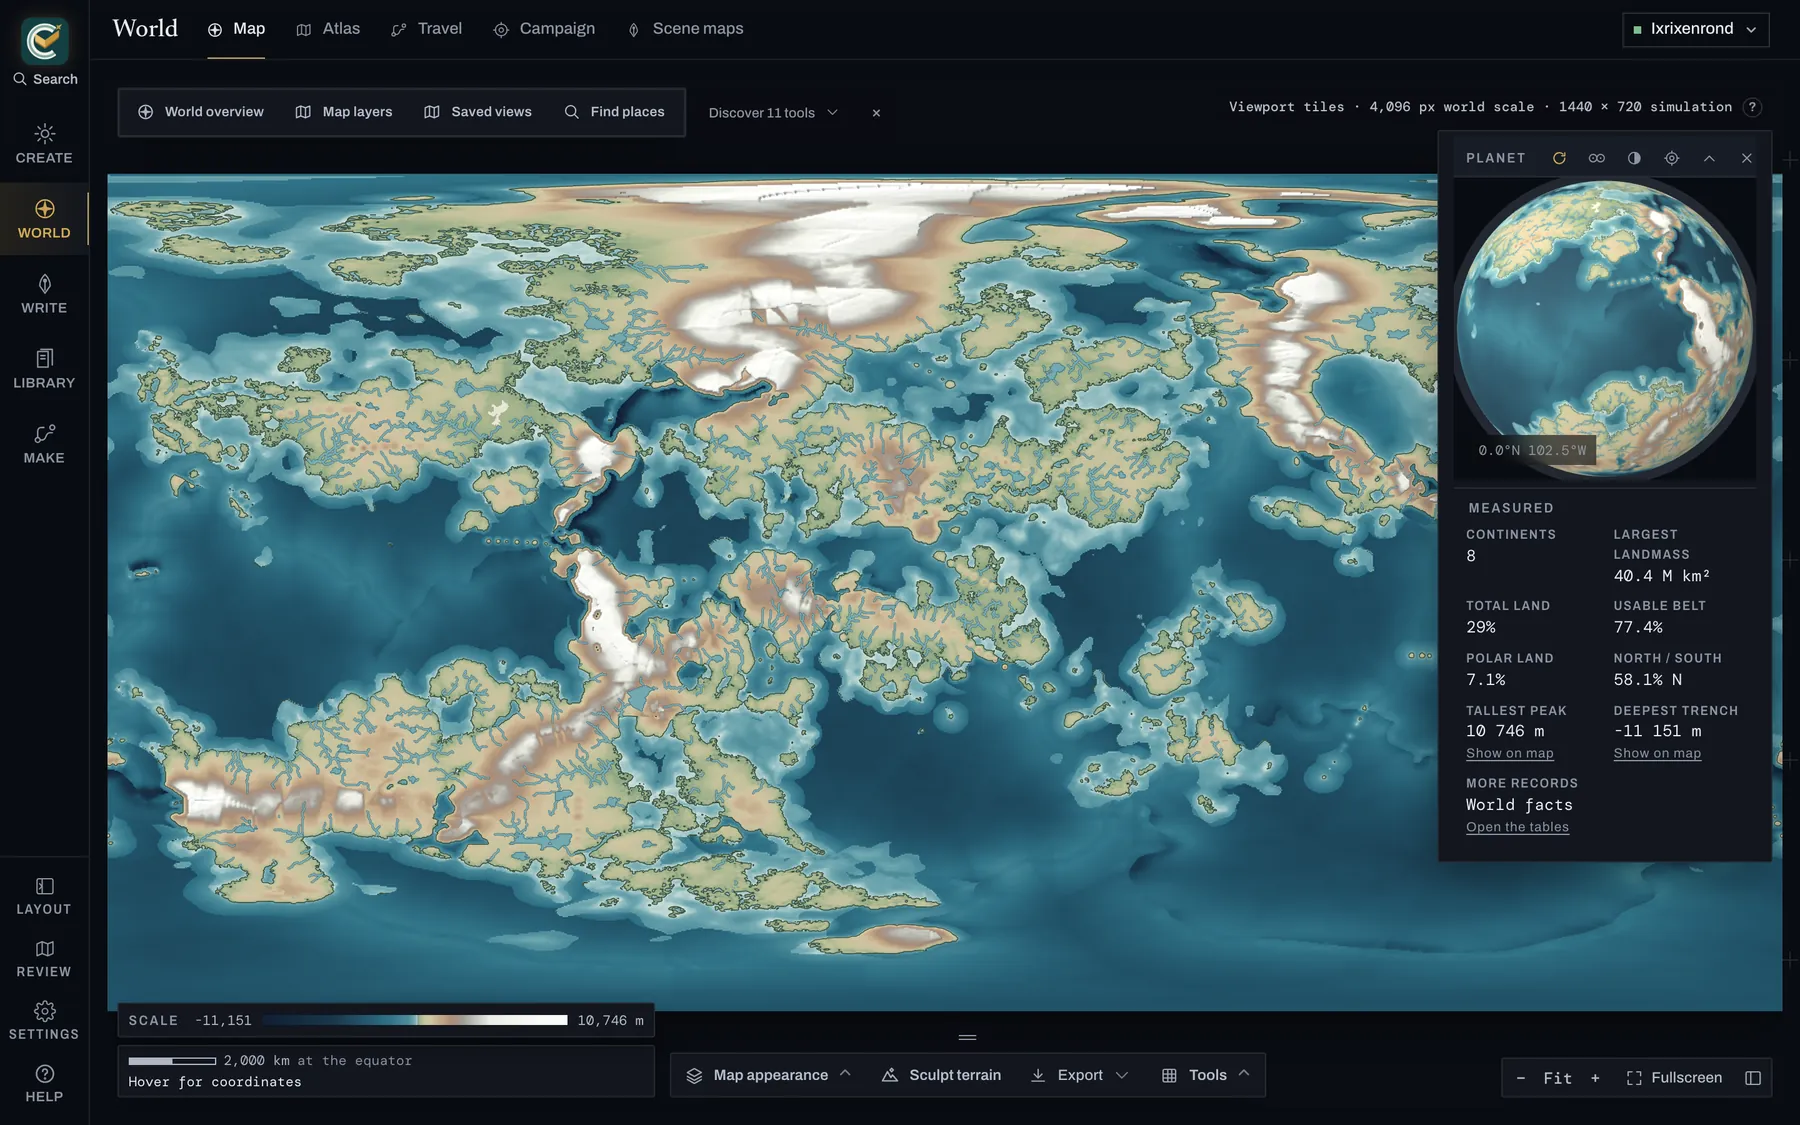1800x1125 pixels.
Task: Open the Create section
Action: pyautogui.click(x=44, y=144)
